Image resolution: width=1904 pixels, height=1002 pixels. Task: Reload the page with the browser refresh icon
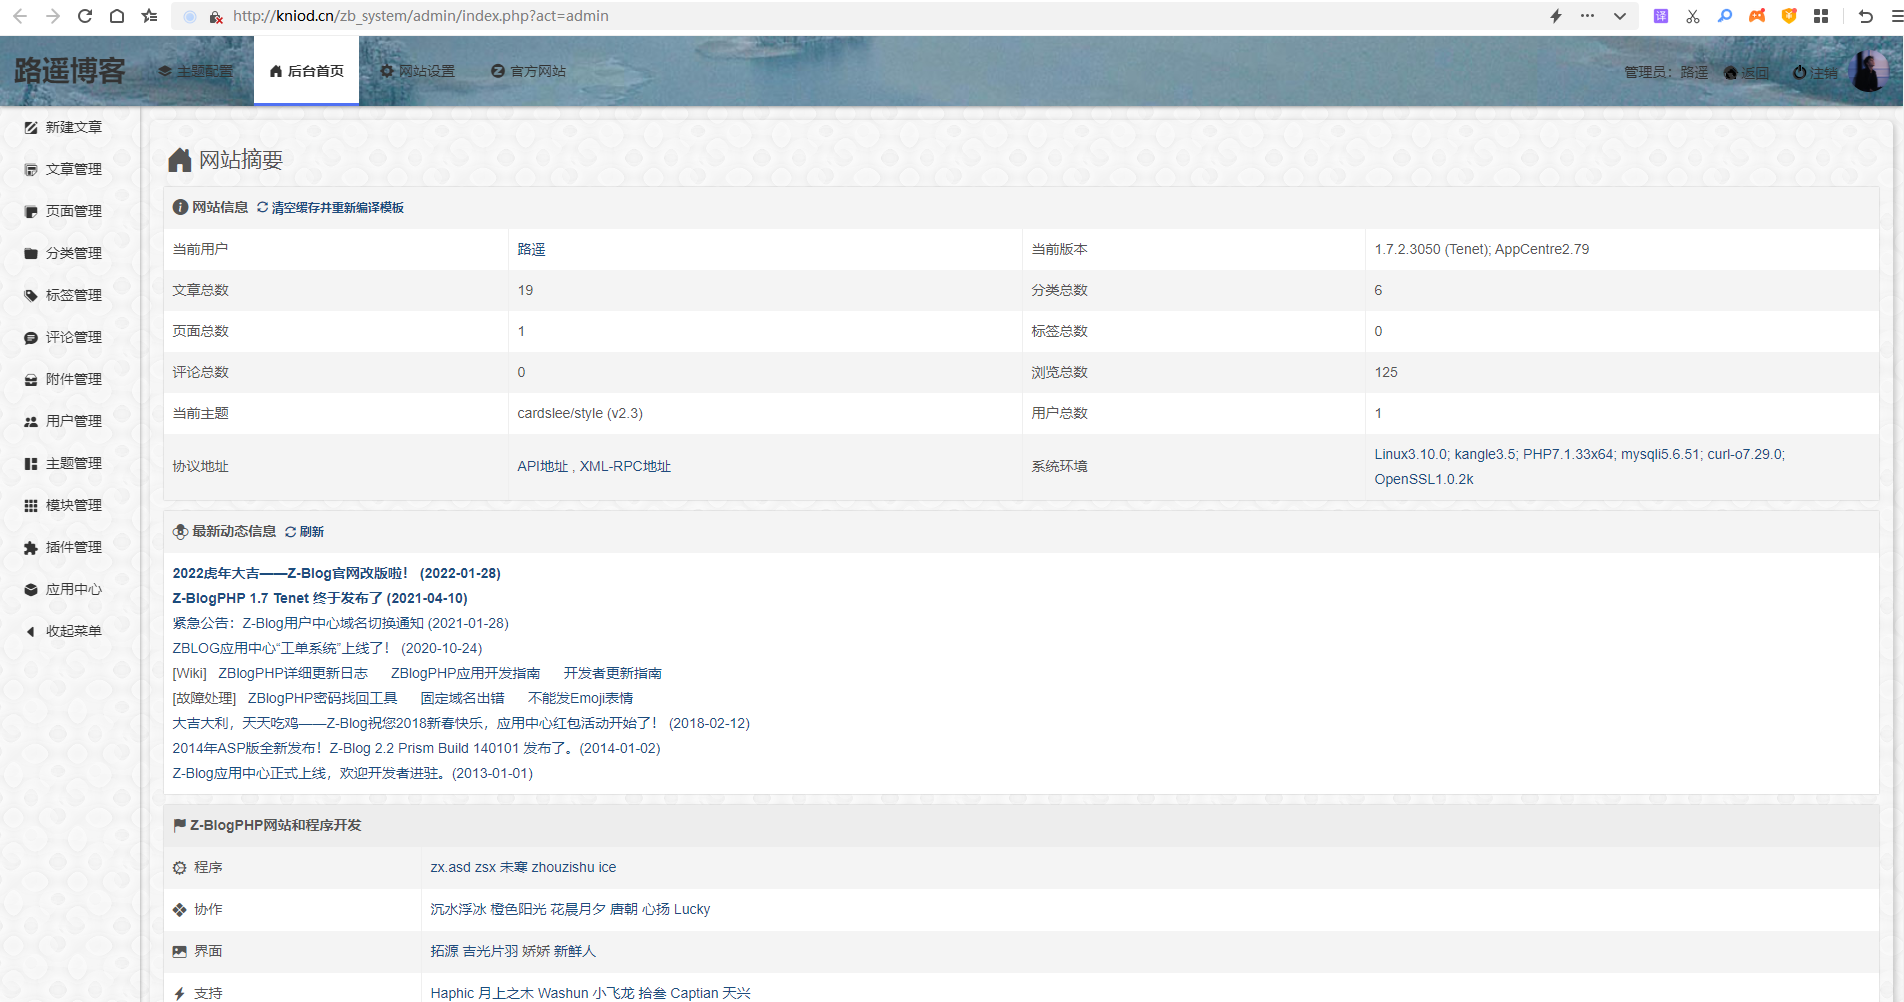[x=85, y=16]
